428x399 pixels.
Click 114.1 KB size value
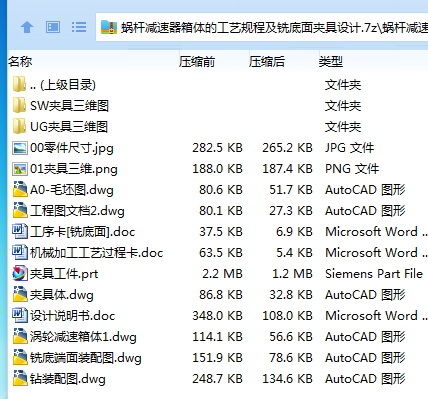tap(217, 337)
